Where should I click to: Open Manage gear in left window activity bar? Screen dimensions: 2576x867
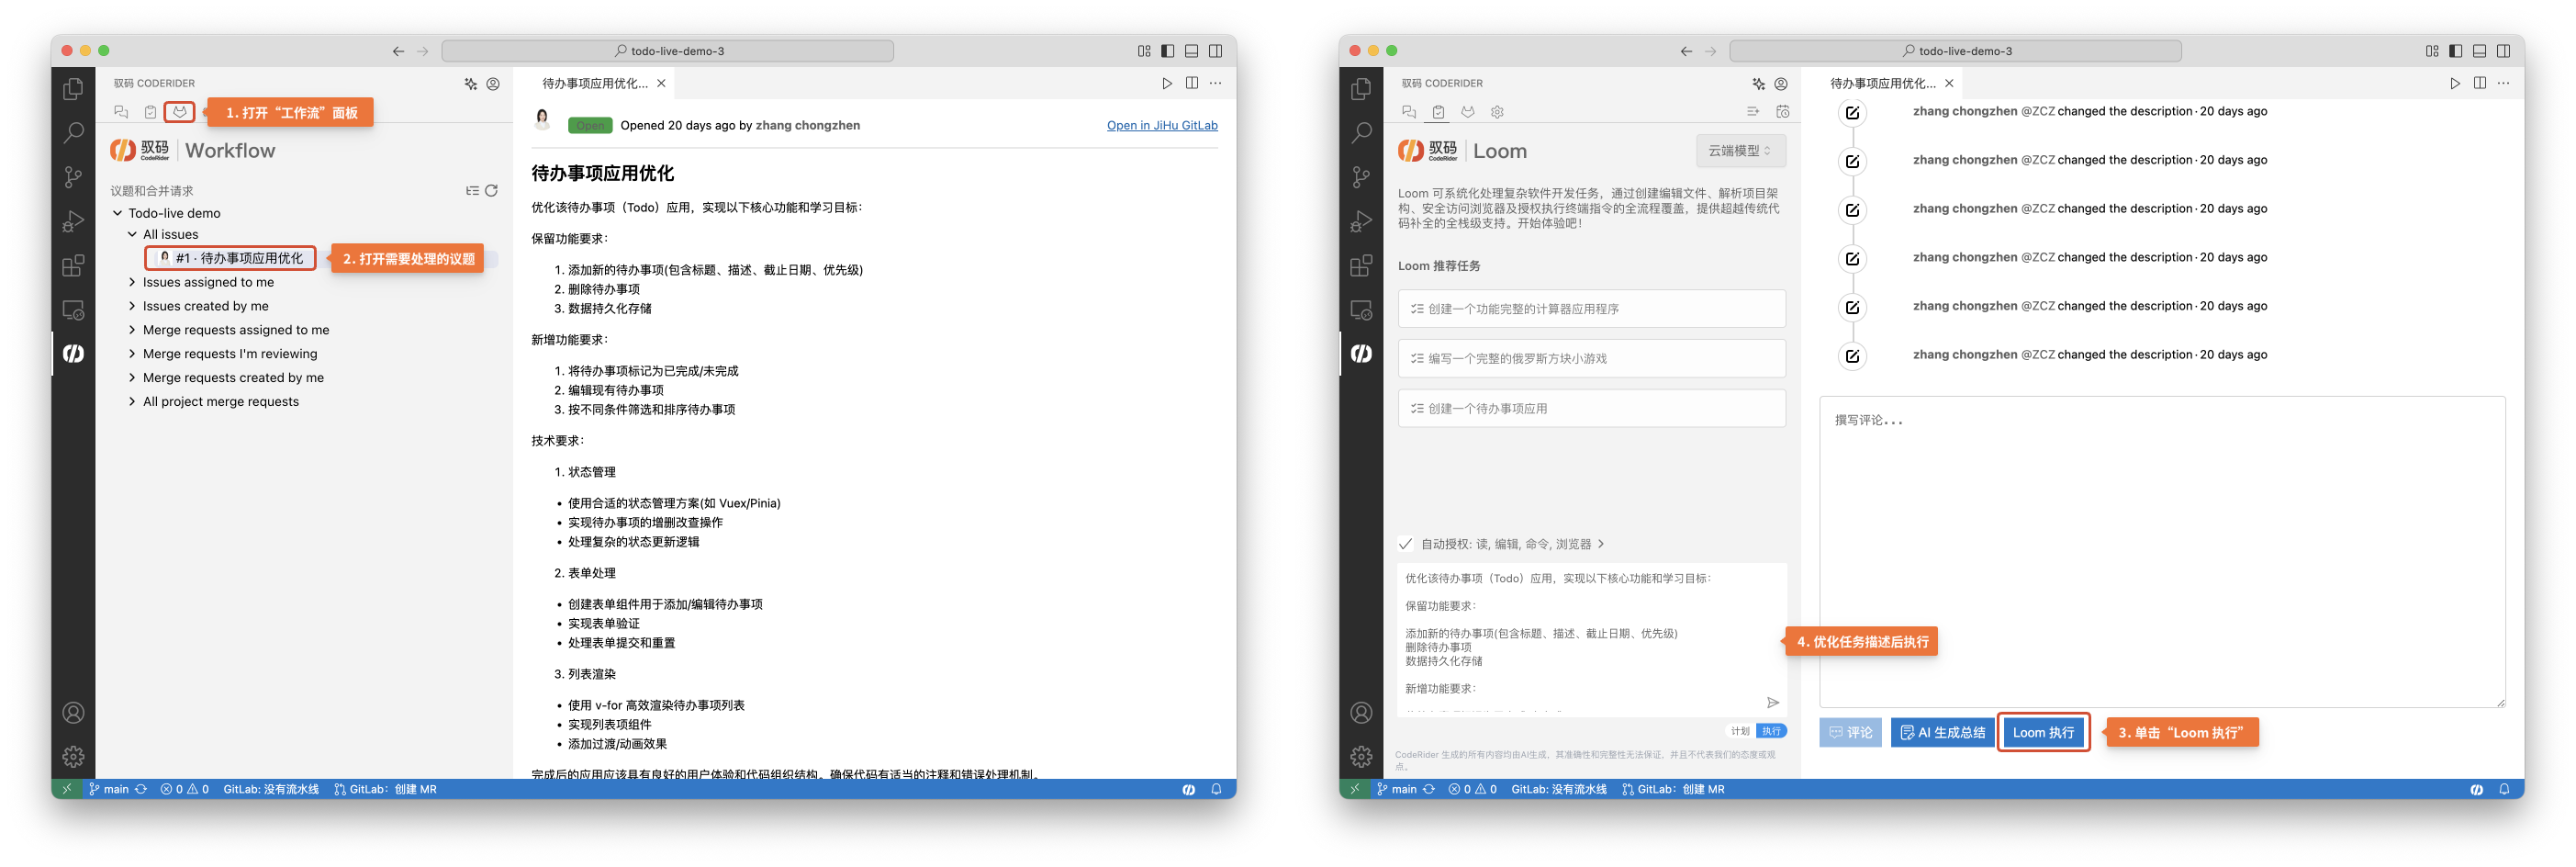(x=73, y=756)
